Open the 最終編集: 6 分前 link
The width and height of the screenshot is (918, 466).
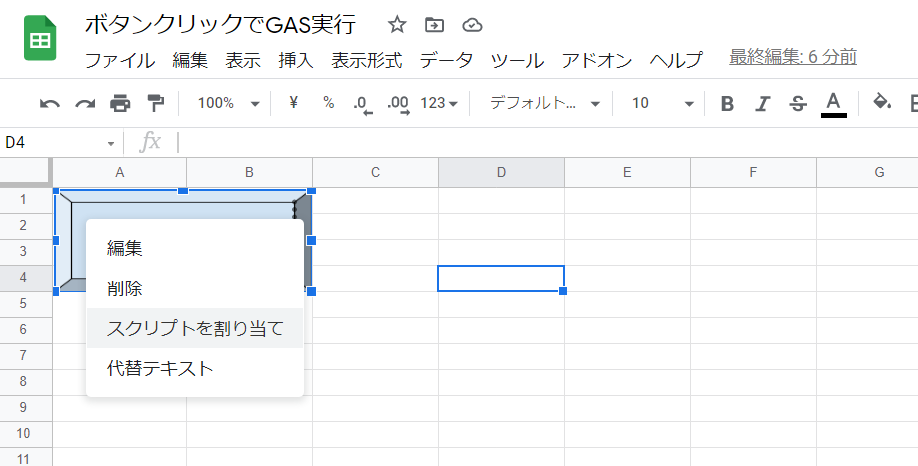tap(793, 57)
